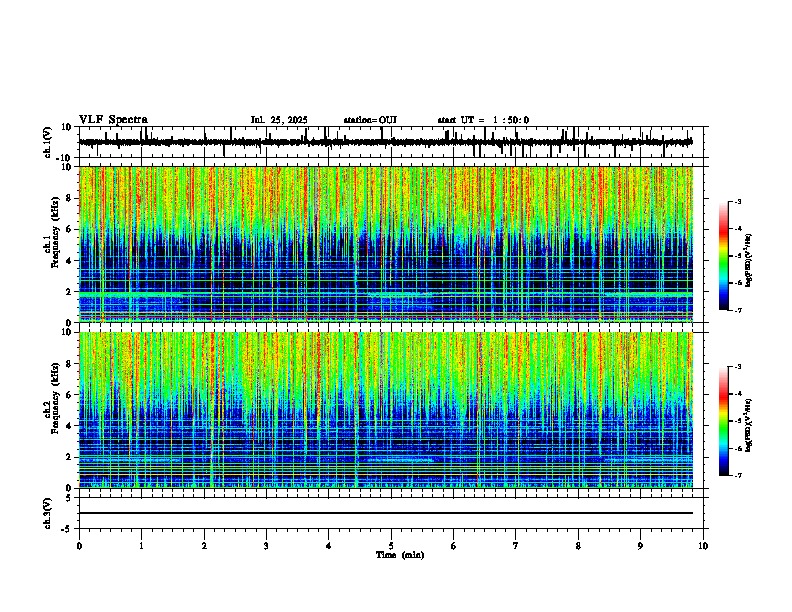792x612 pixels.
Task: Click time axis tick label "3"
Action: pyautogui.click(x=266, y=546)
